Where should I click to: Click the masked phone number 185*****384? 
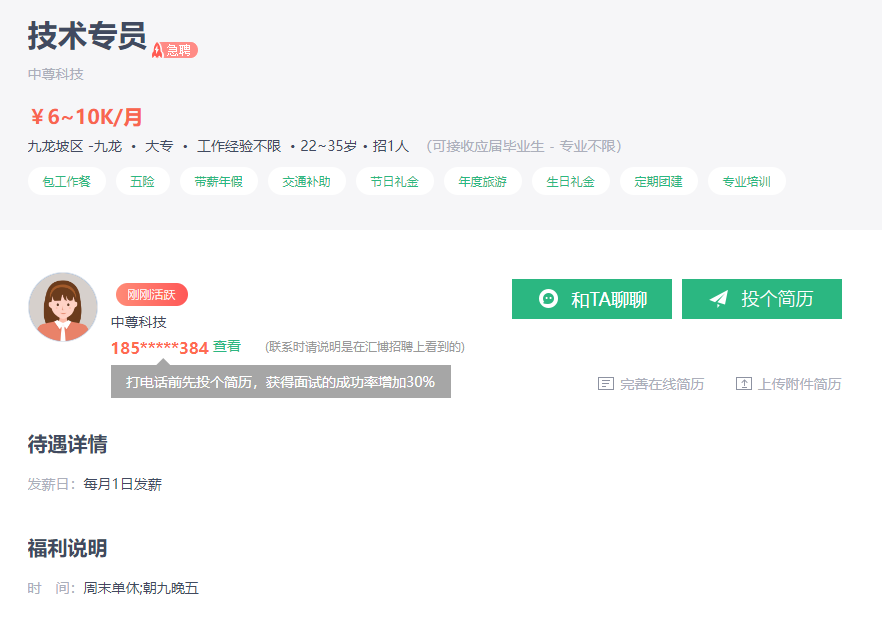[160, 348]
